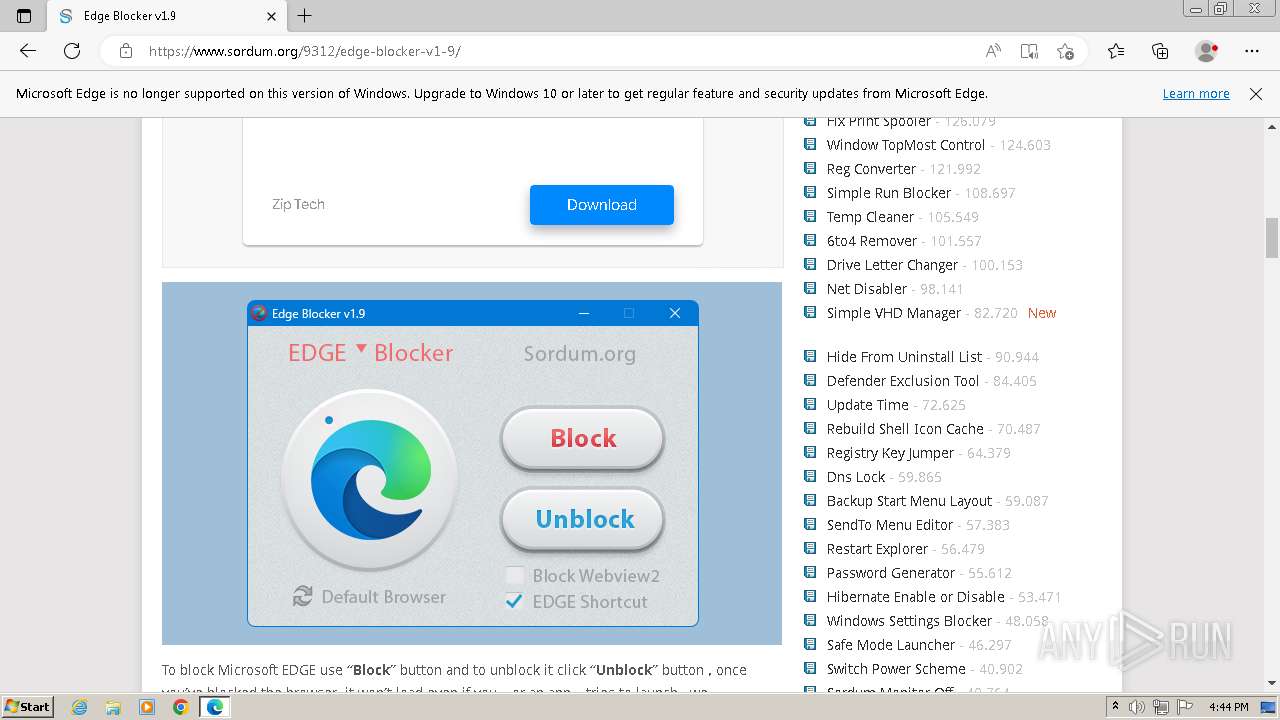Viewport: 1280px width, 720px height.
Task: View site information lock icon
Action: [126, 51]
